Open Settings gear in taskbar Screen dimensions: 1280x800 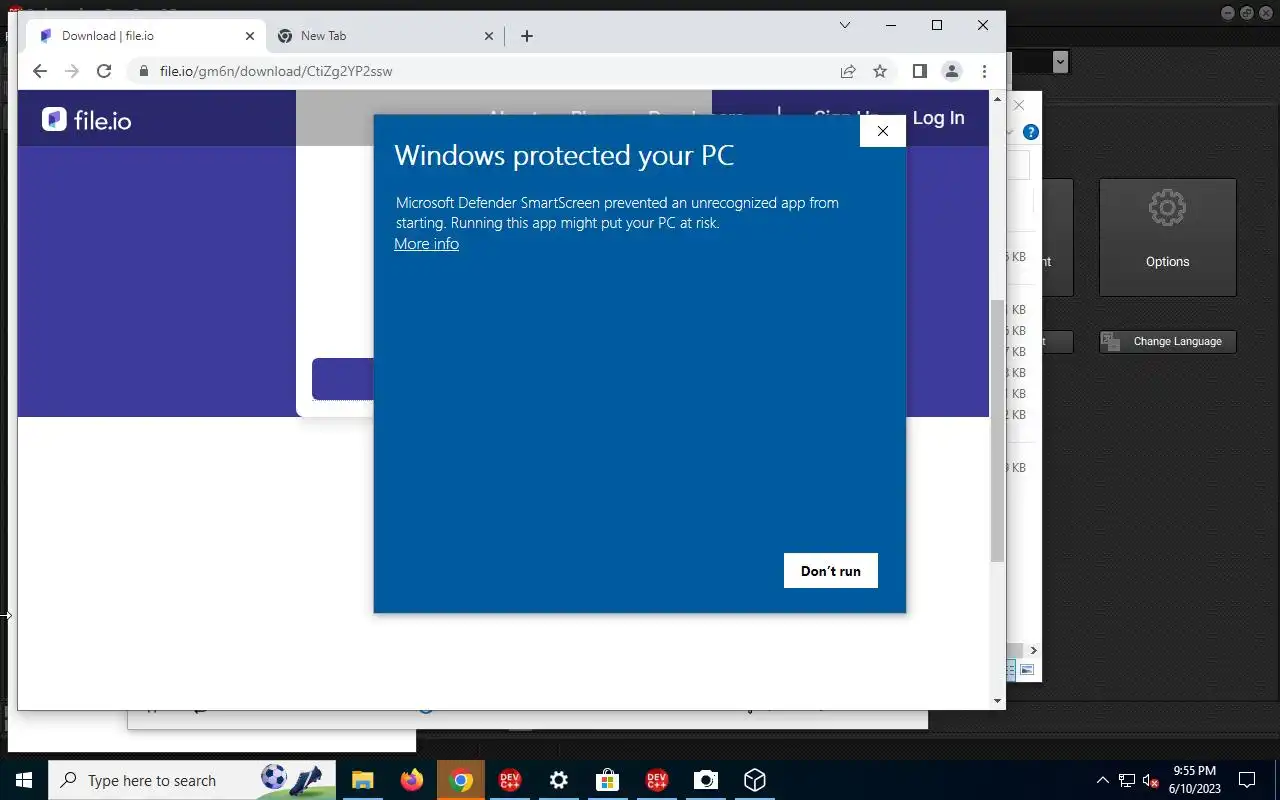[x=558, y=780]
